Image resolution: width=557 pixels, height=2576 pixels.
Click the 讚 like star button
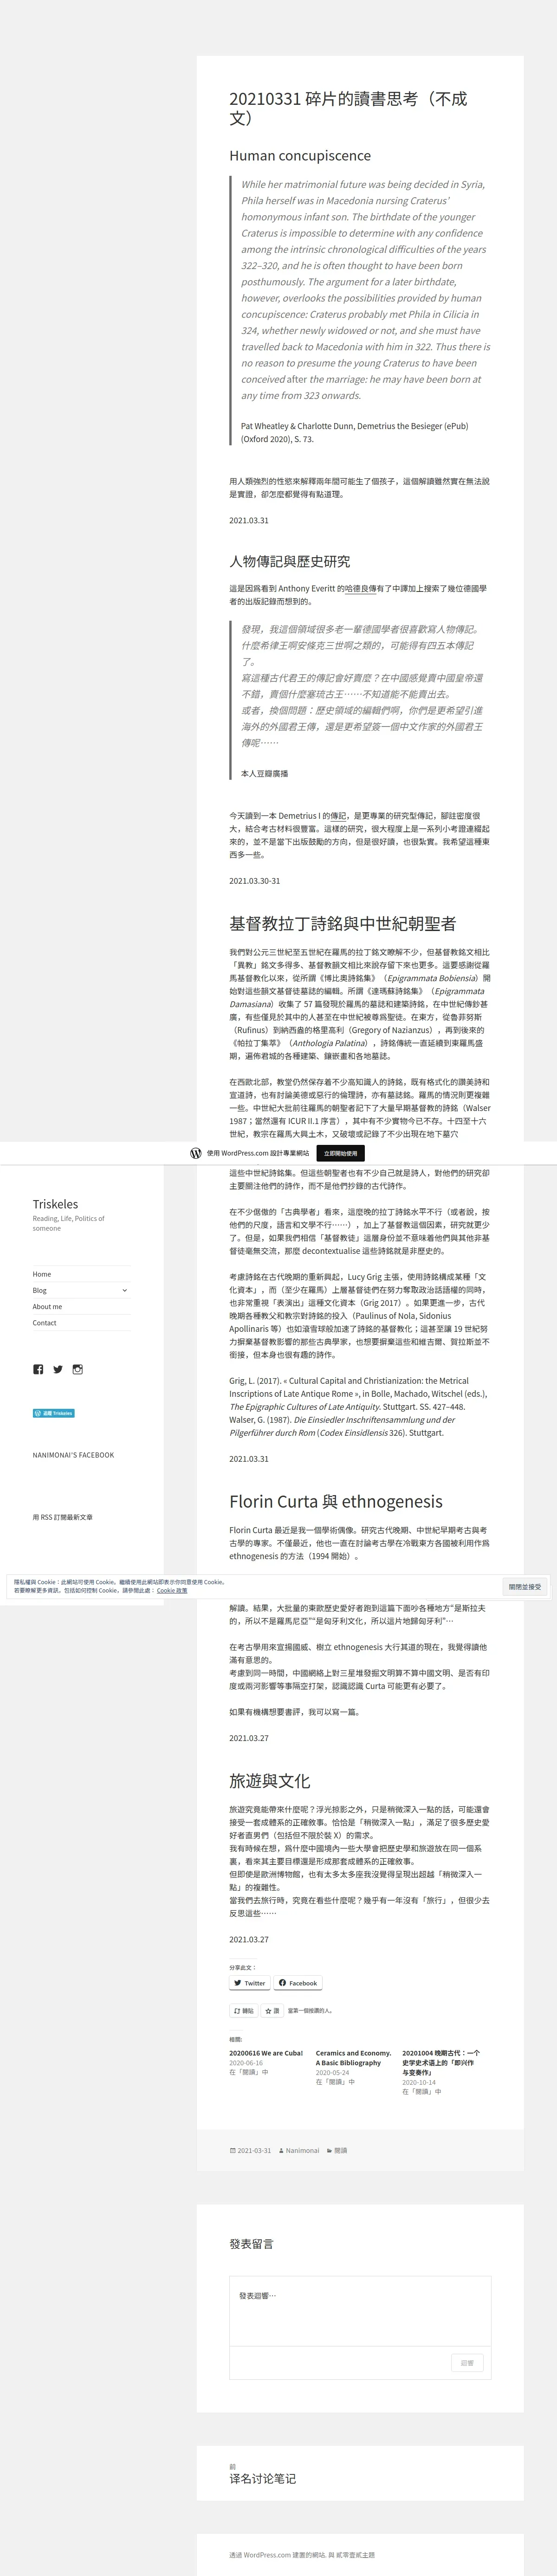point(272,2010)
